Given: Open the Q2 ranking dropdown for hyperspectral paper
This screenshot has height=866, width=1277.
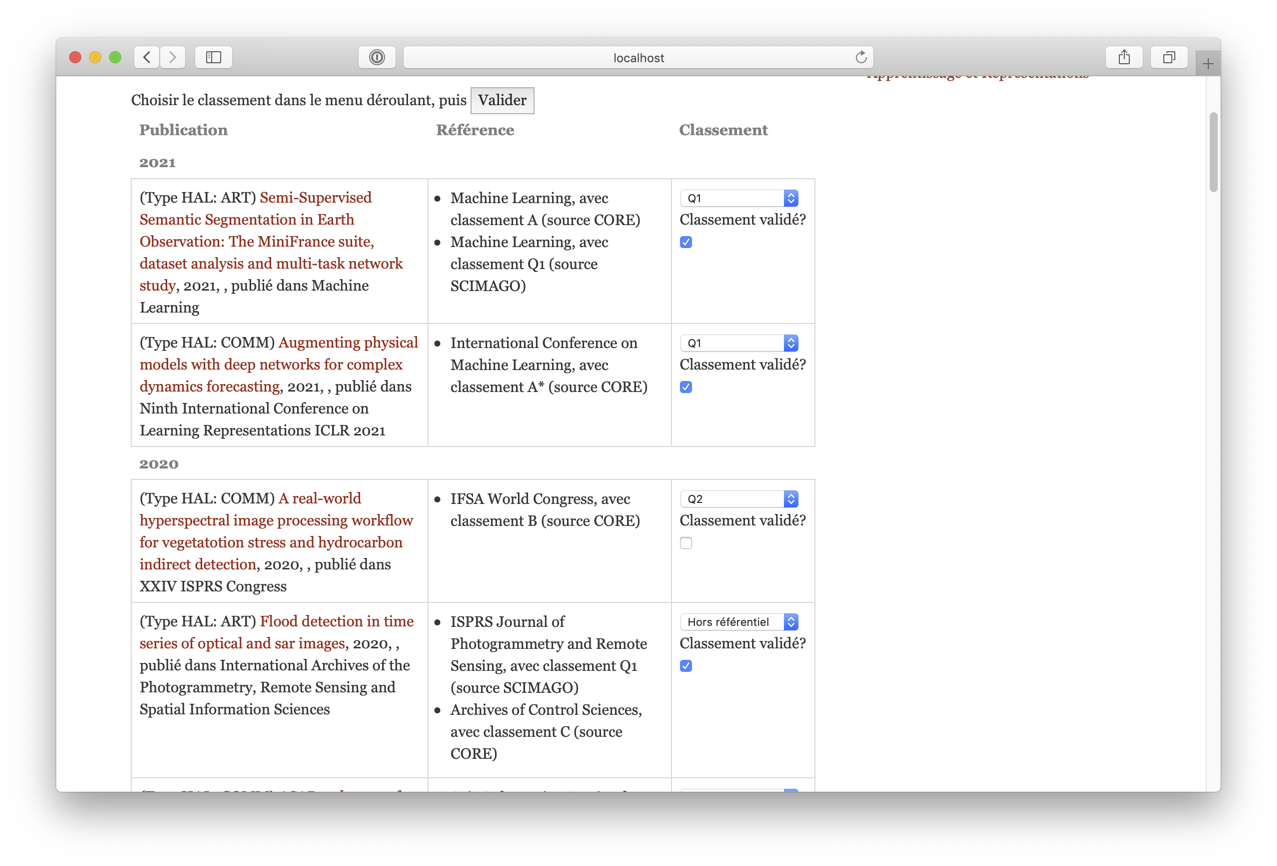Looking at the screenshot, I should [739, 499].
